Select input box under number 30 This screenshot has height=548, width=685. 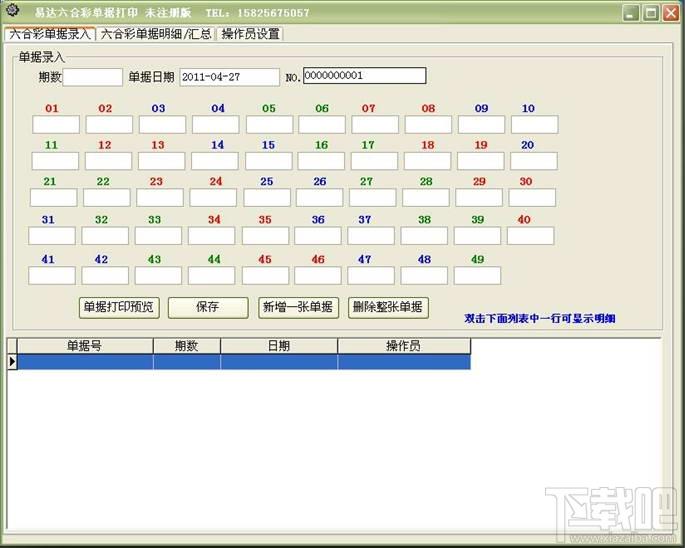tap(532, 198)
